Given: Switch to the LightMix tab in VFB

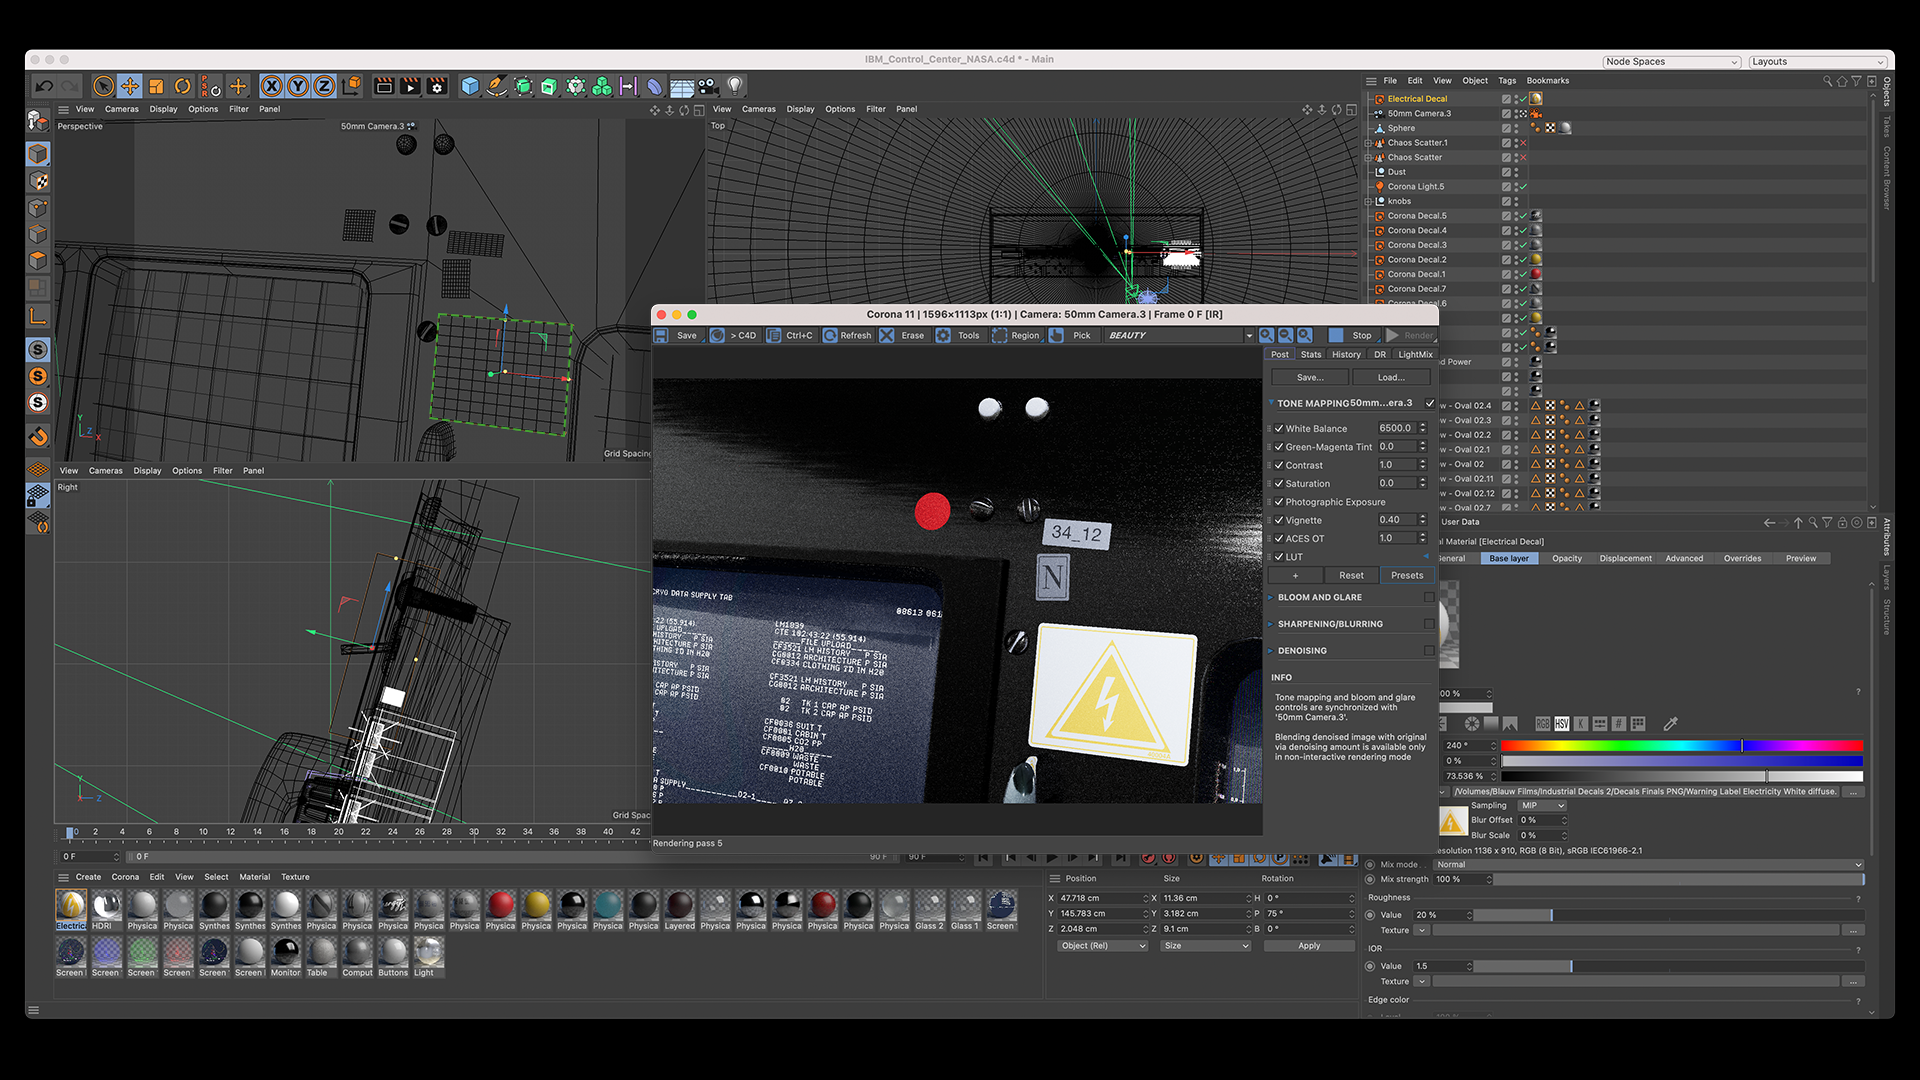Looking at the screenshot, I should point(1415,354).
